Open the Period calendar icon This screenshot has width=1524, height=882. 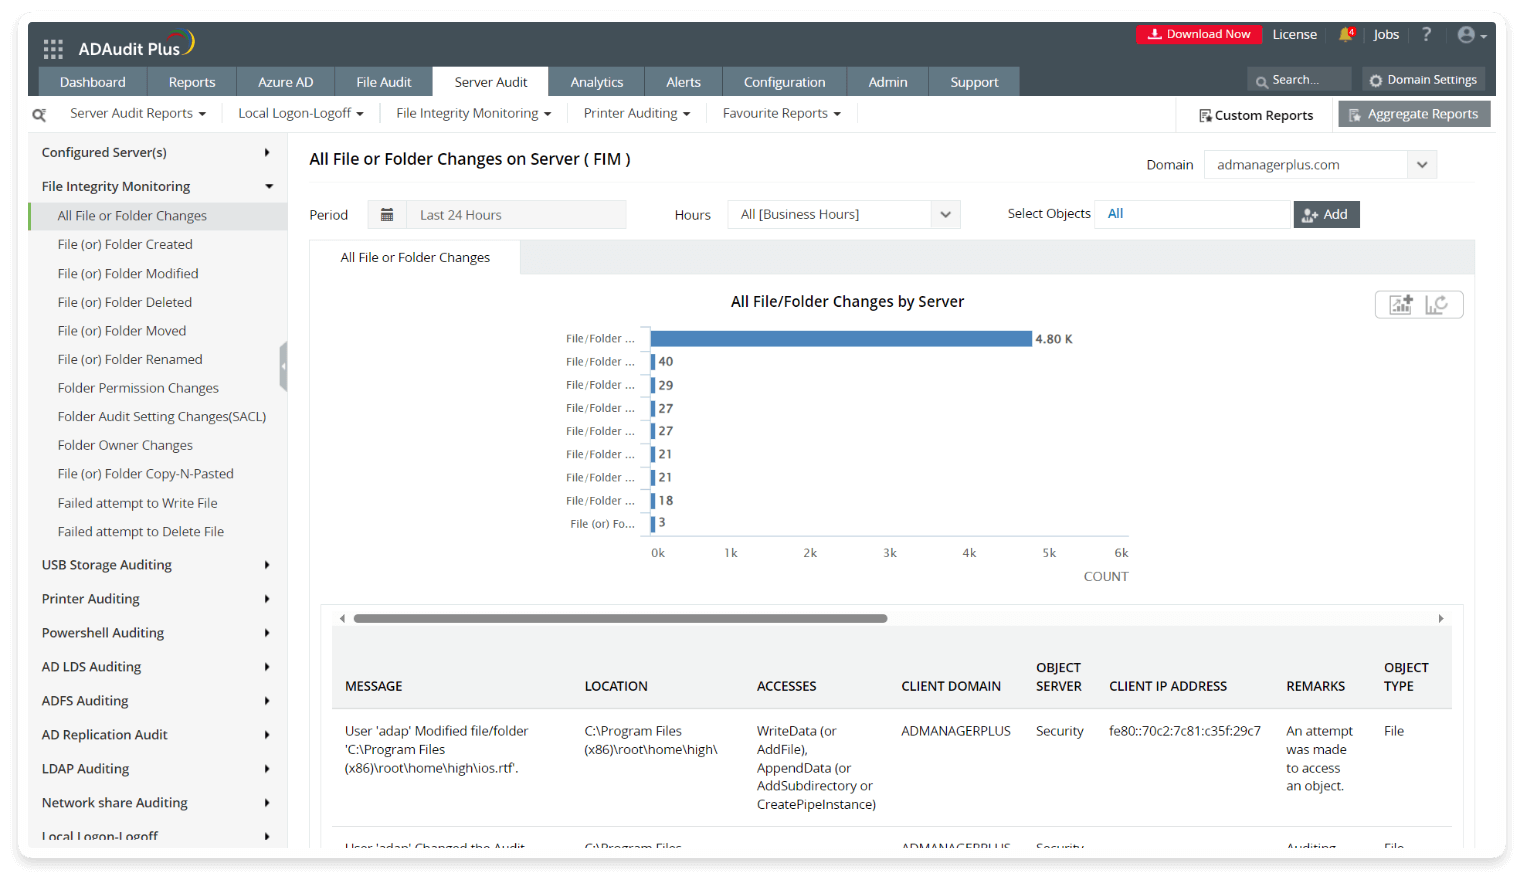[x=387, y=215]
